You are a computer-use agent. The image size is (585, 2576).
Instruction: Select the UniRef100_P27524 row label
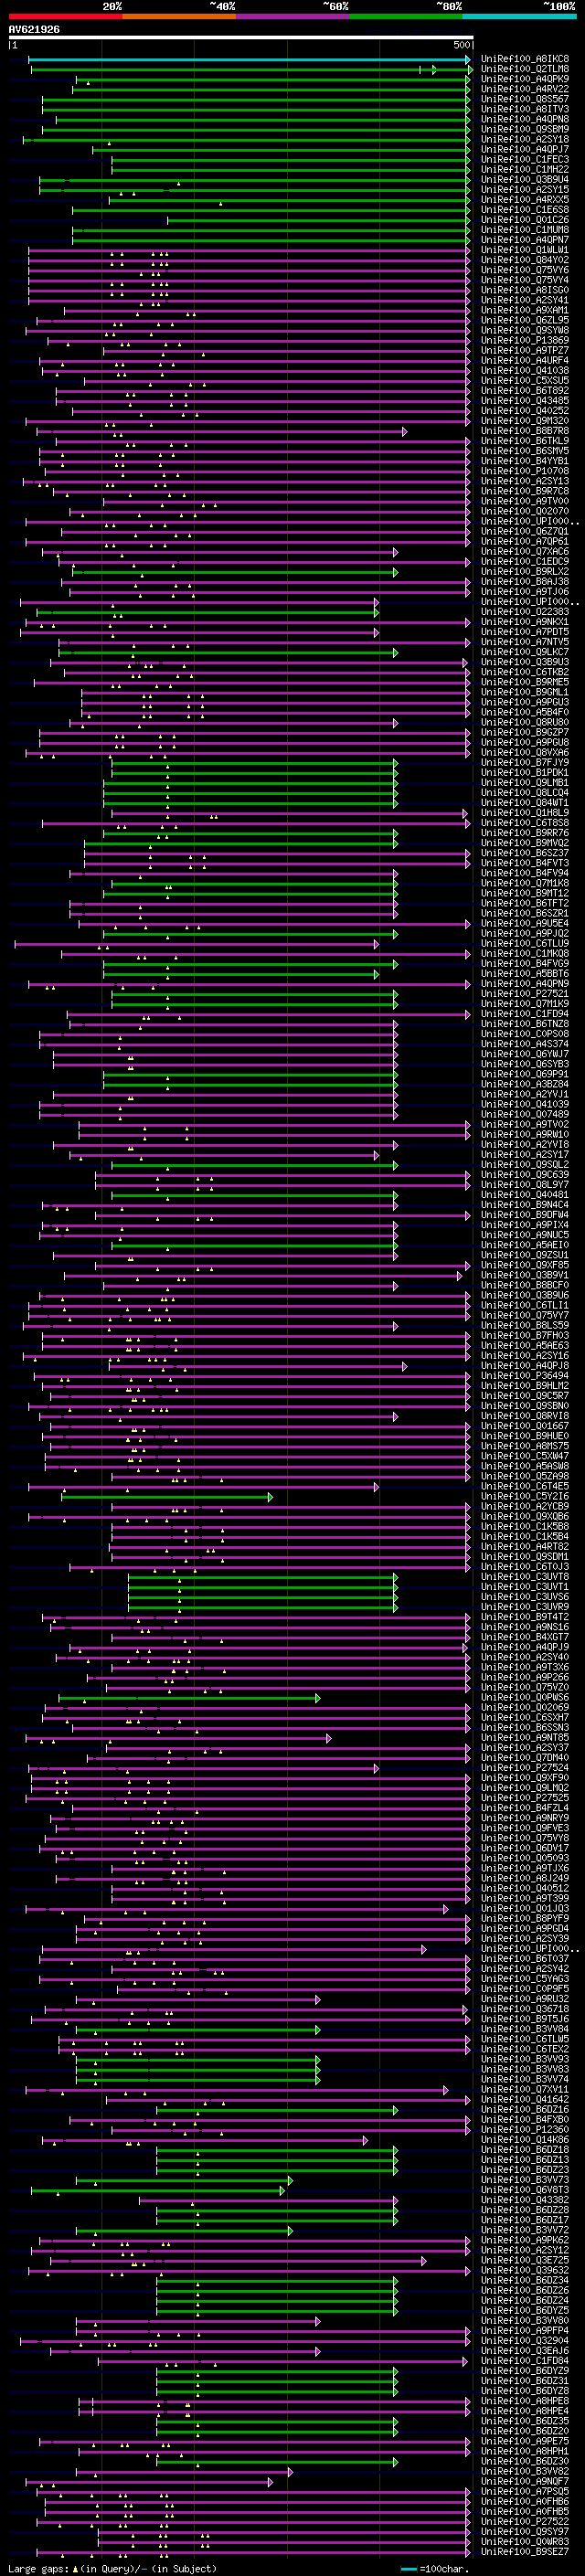525,1768
